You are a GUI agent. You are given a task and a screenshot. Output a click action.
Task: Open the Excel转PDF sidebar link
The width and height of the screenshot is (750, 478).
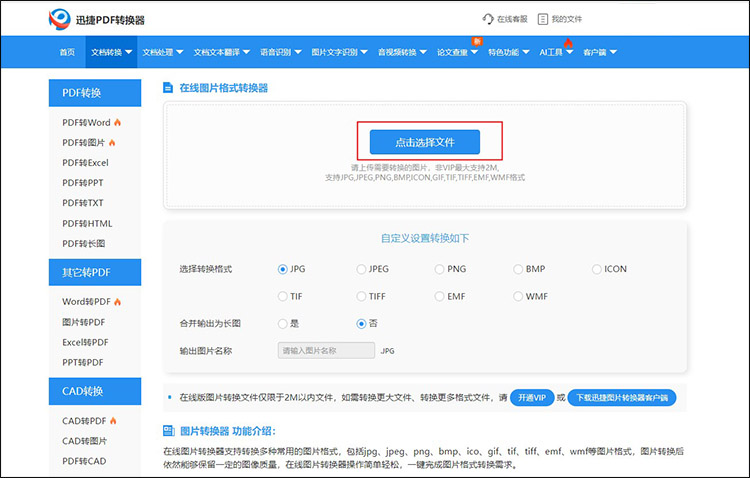pos(85,342)
